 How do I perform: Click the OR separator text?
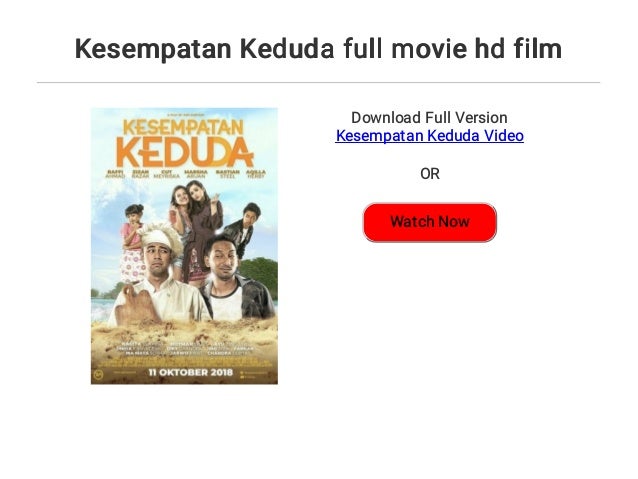pos(430,174)
